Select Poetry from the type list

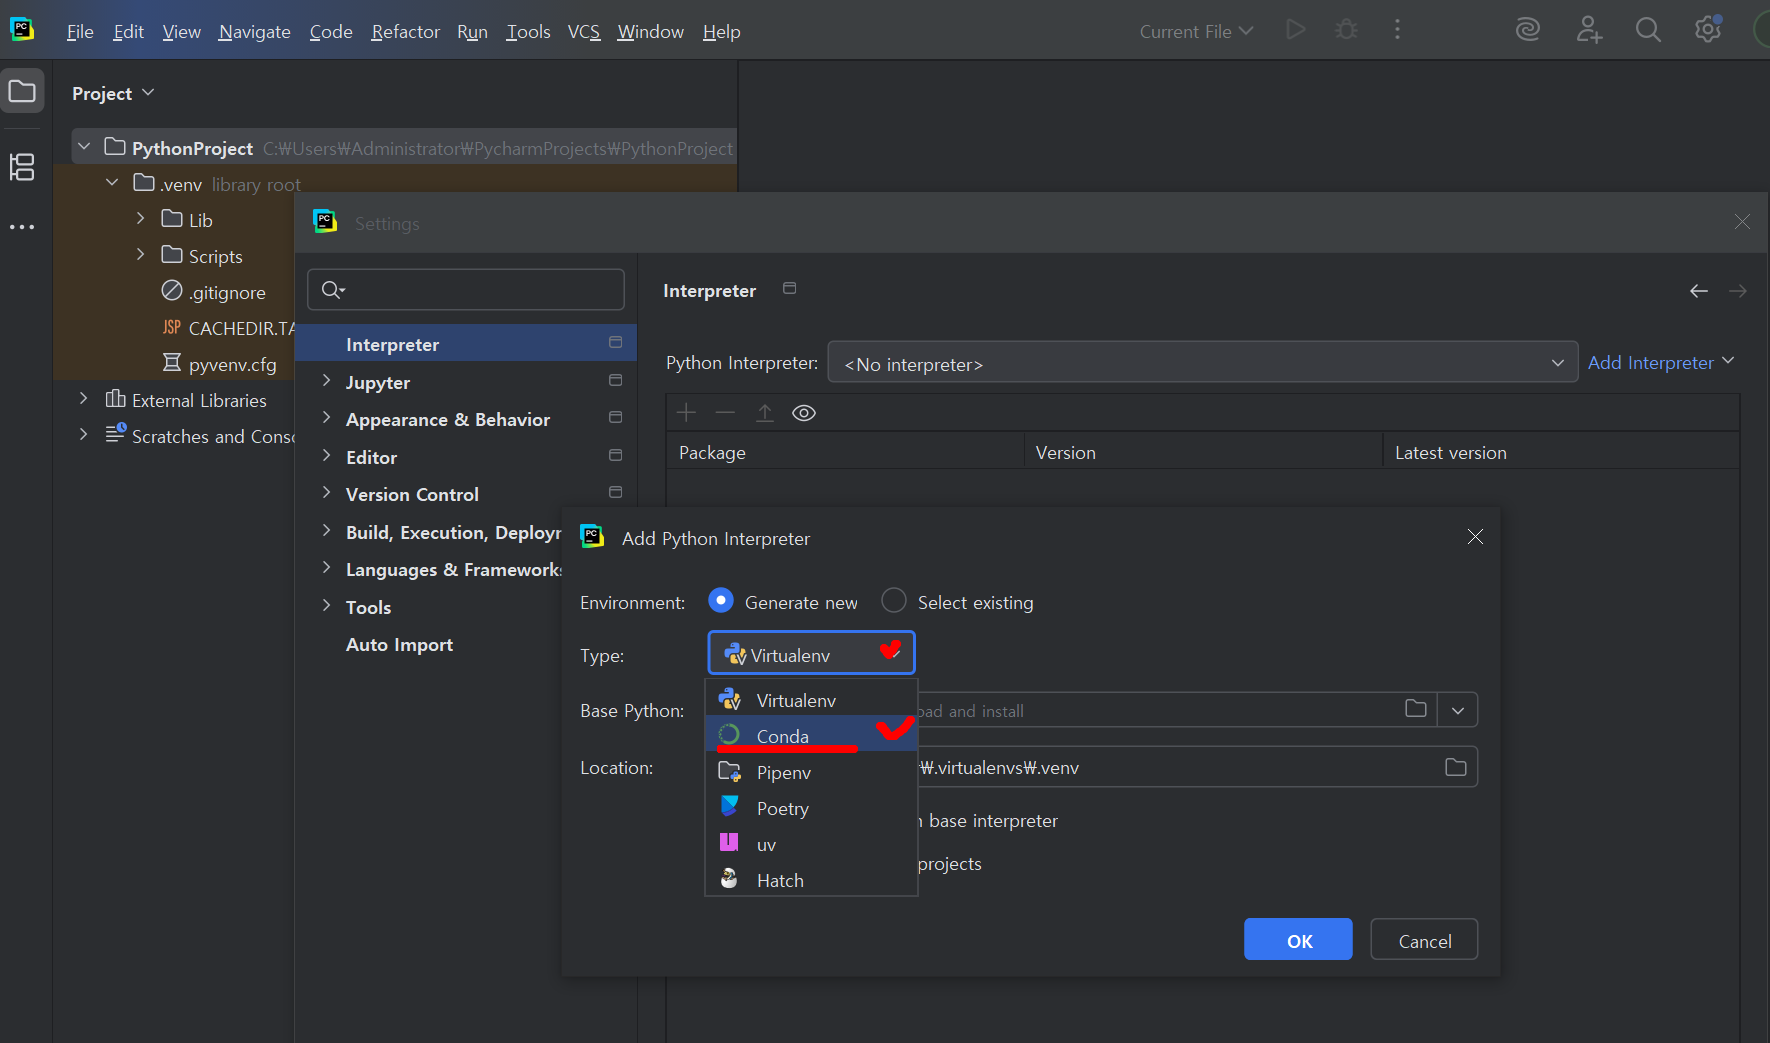coord(811,808)
